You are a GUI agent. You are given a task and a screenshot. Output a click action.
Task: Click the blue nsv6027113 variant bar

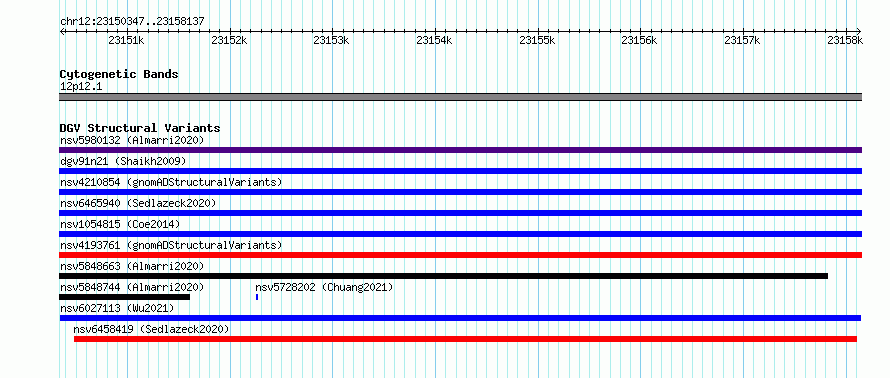click(460, 318)
